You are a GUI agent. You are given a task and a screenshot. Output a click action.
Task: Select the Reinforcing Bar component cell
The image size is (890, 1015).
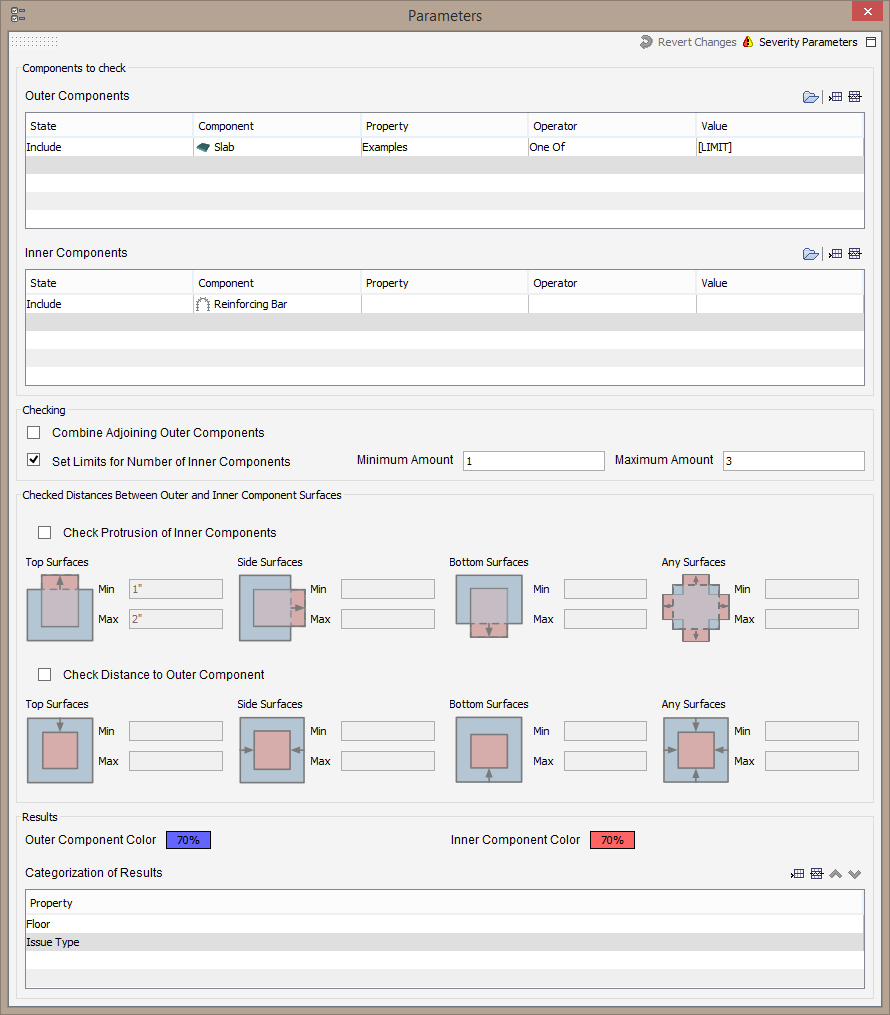pos(277,304)
